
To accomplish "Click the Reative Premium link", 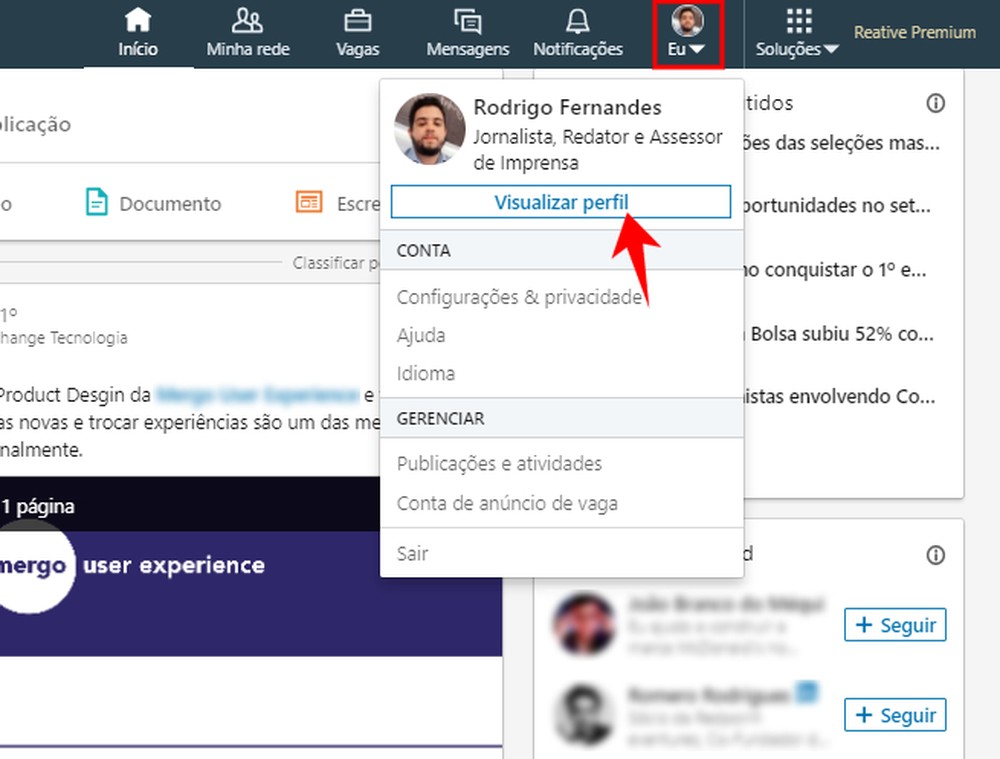I will pyautogui.click(x=913, y=32).
